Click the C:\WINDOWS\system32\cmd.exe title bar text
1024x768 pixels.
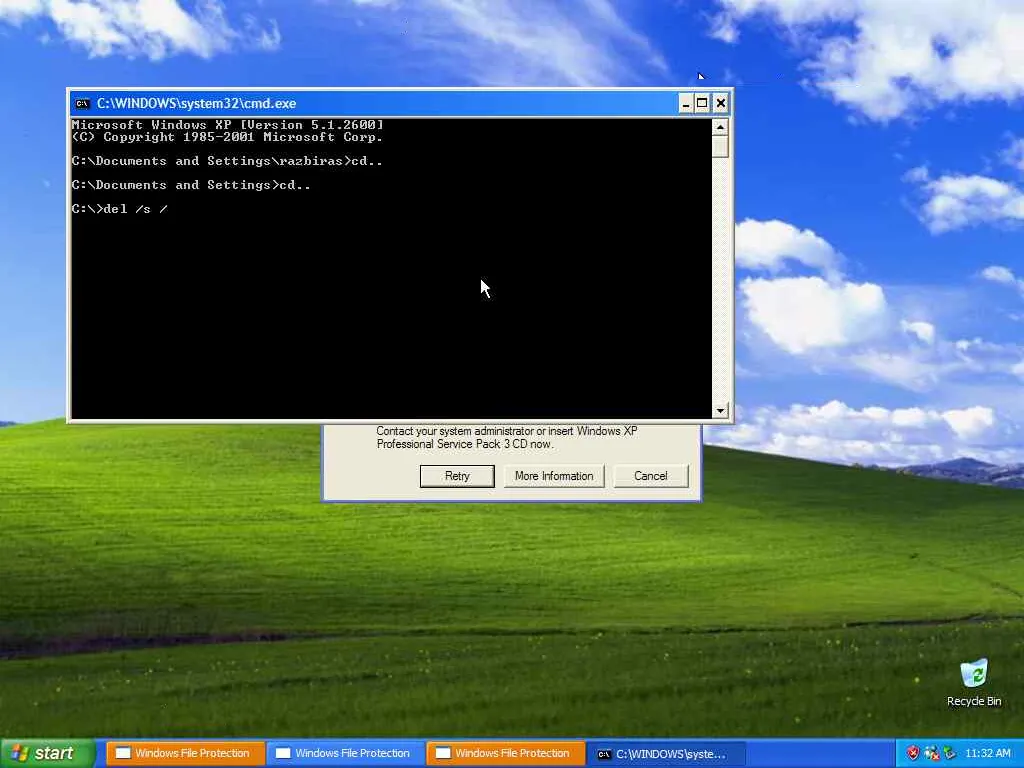[197, 103]
